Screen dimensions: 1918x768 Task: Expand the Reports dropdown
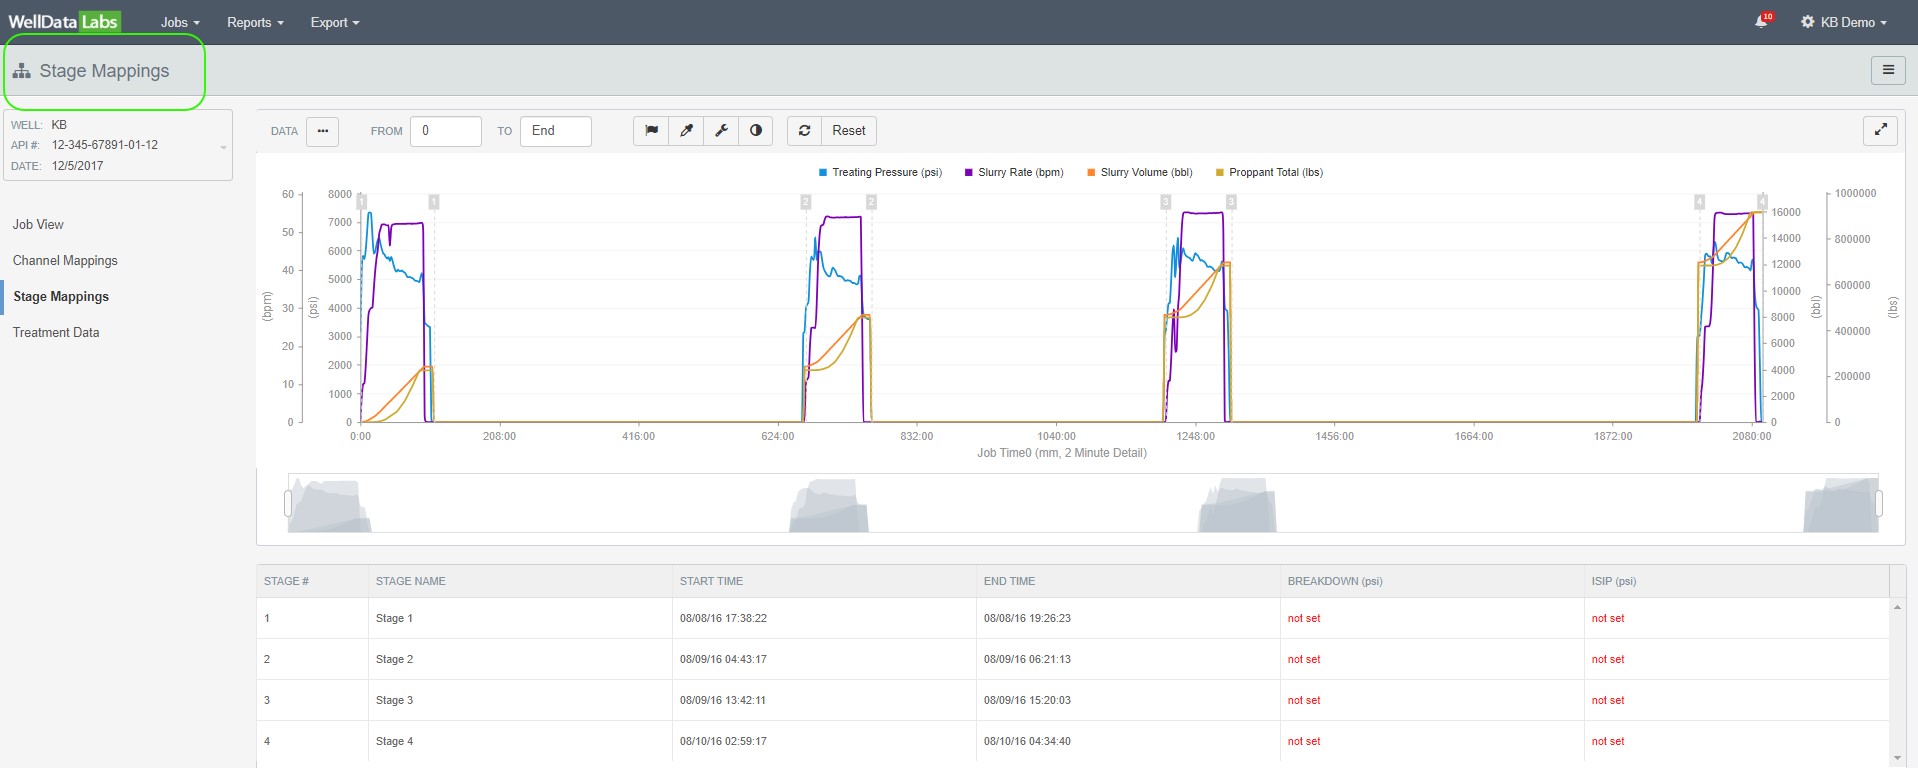(255, 22)
